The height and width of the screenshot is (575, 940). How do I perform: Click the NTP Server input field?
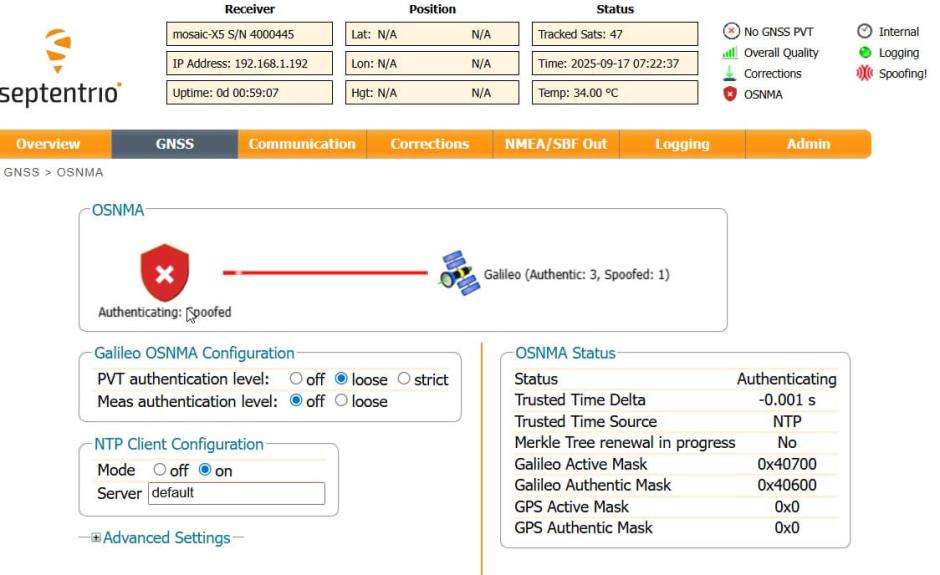pyautogui.click(x=236, y=493)
